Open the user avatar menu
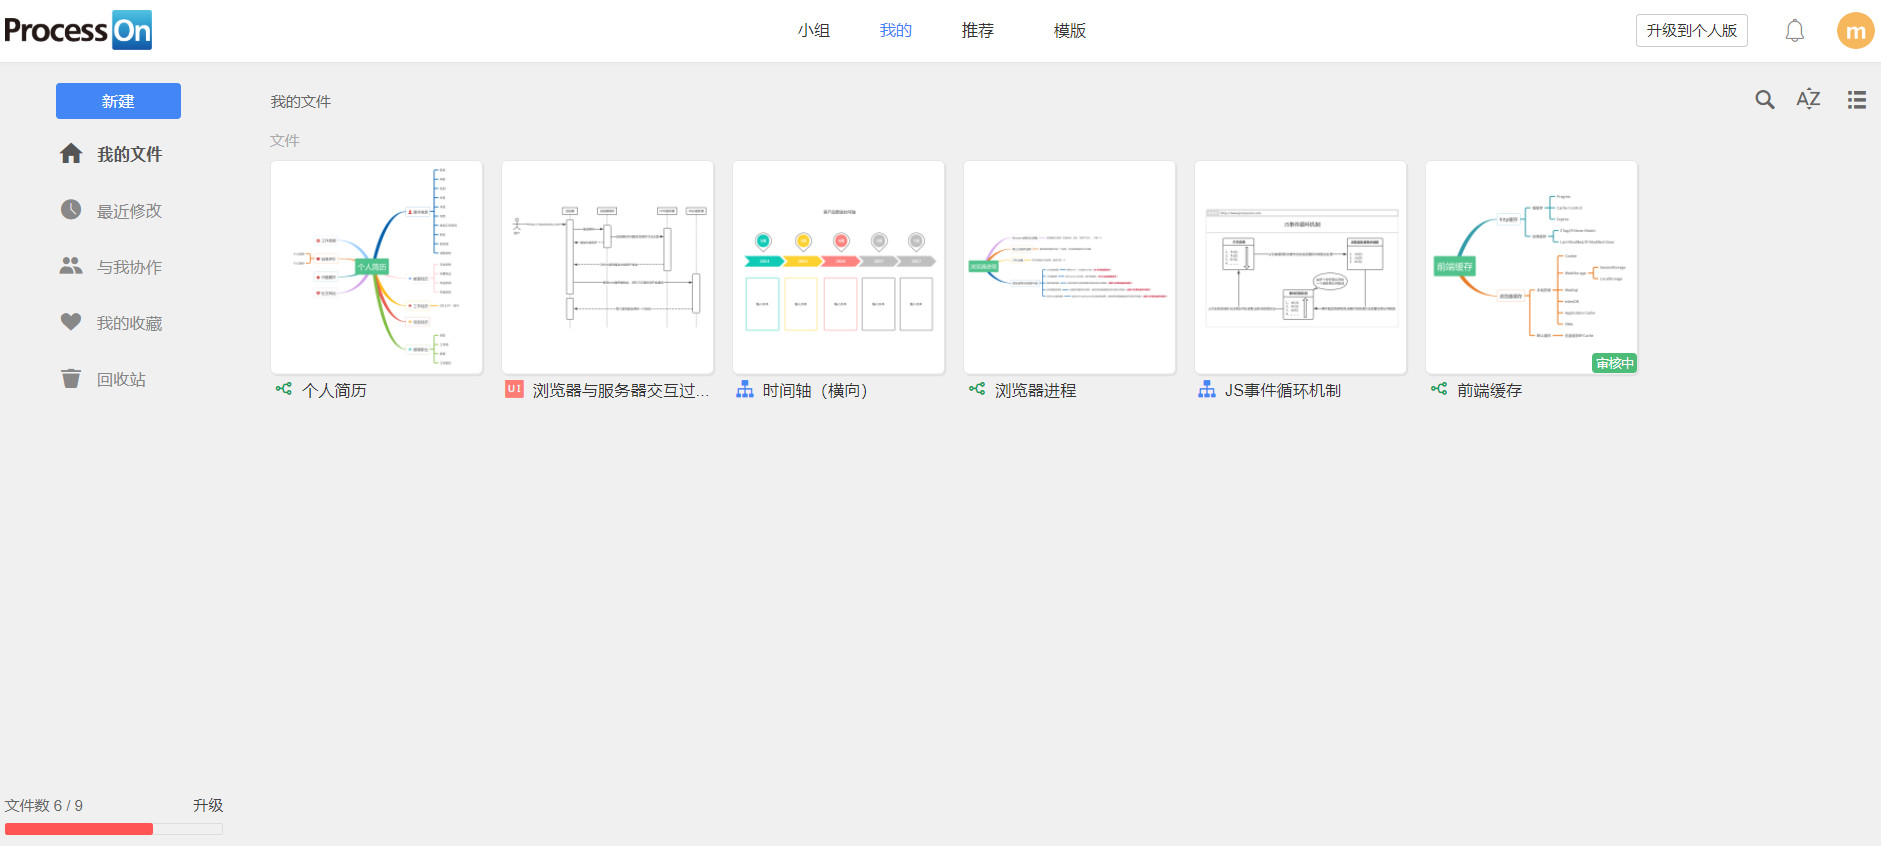The width and height of the screenshot is (1881, 846). click(x=1856, y=30)
